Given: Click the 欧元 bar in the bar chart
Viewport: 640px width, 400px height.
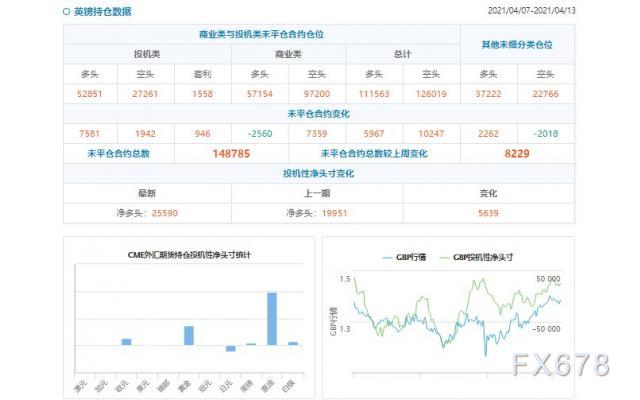Looking at the screenshot, I should [127, 342].
